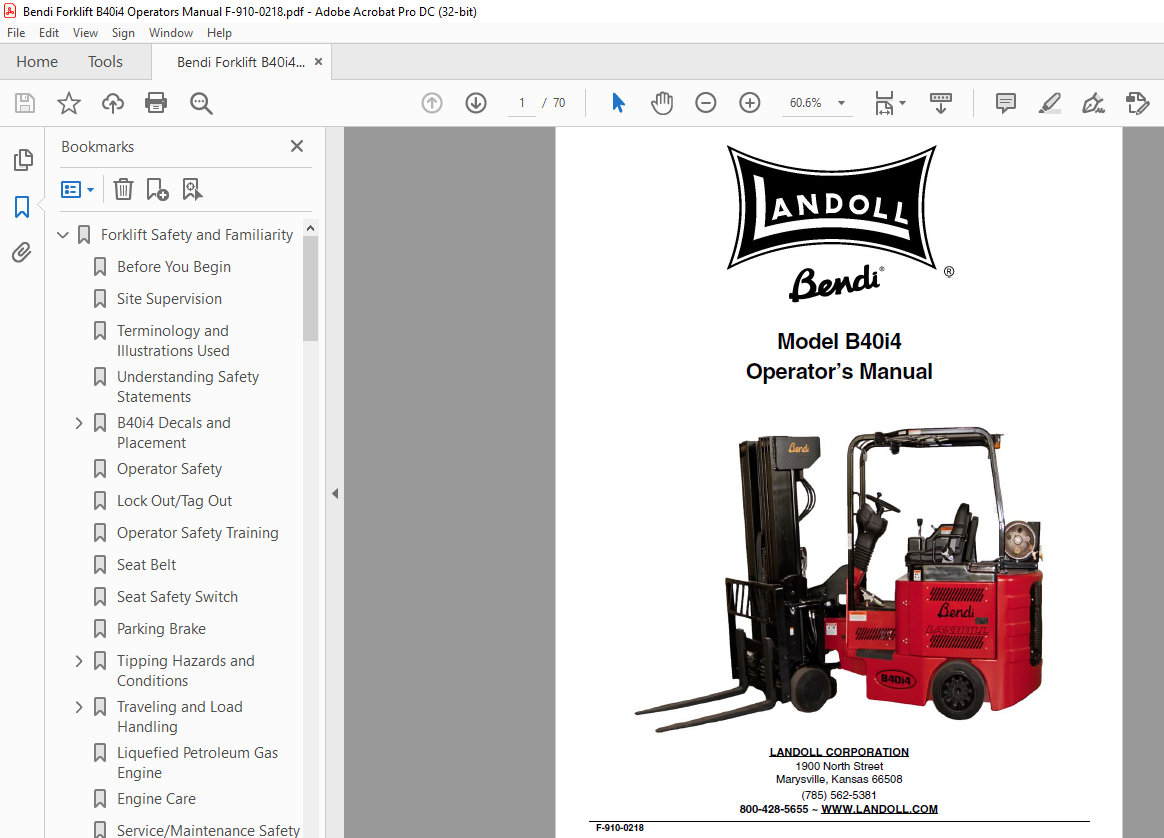The height and width of the screenshot is (838, 1164).
Task: Click the 60.6% zoom value field
Action: click(x=805, y=103)
